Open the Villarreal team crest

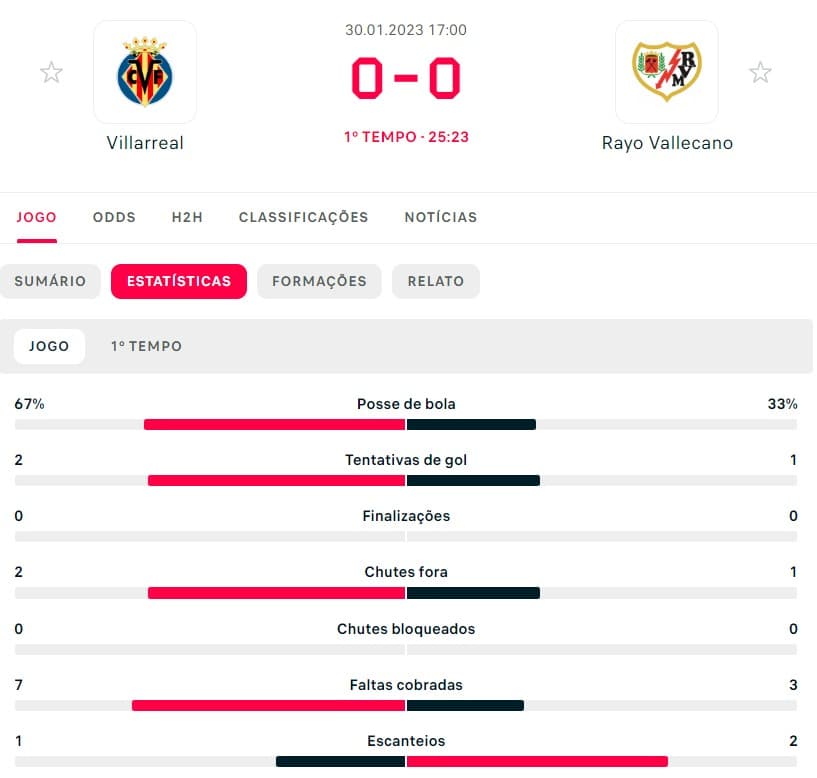pyautogui.click(x=145, y=72)
